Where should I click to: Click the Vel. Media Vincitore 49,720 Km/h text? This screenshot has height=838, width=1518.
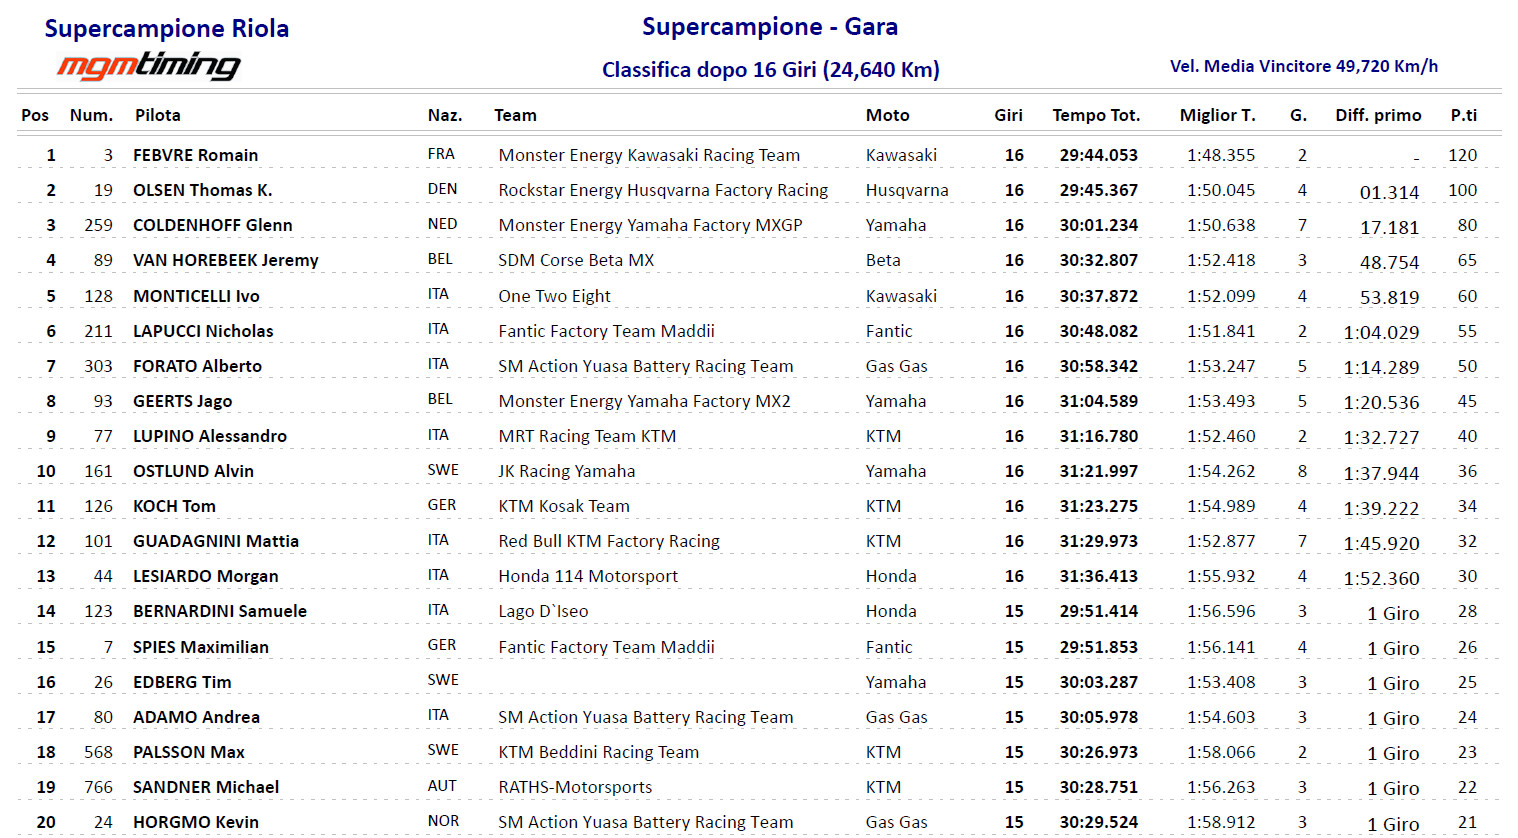(1304, 66)
